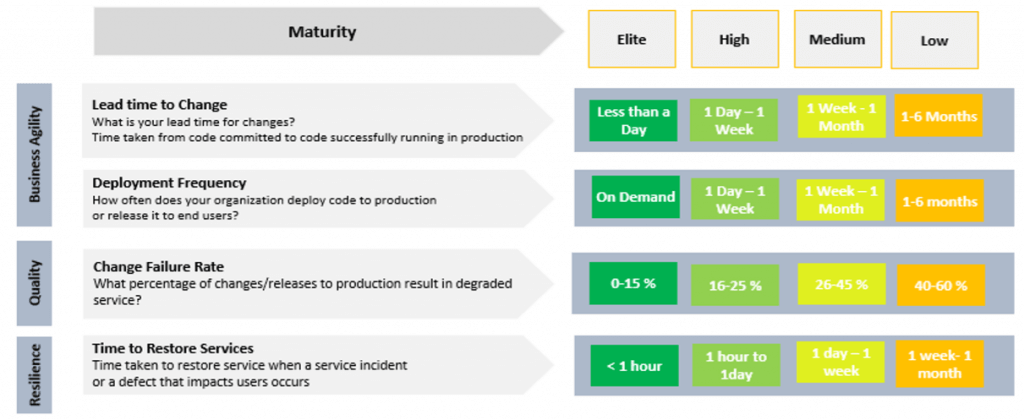Click the 'Change Failure Rate' heading
This screenshot has height=420, width=1024.
tap(158, 267)
